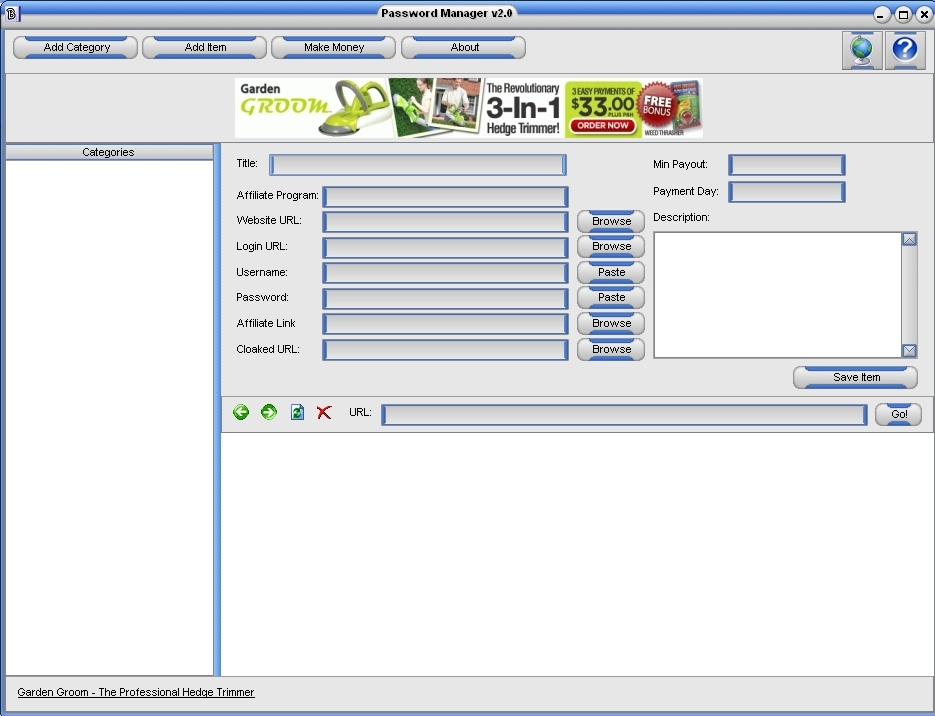Click inside the Description text area
The width and height of the screenshot is (935, 716).
(x=778, y=295)
